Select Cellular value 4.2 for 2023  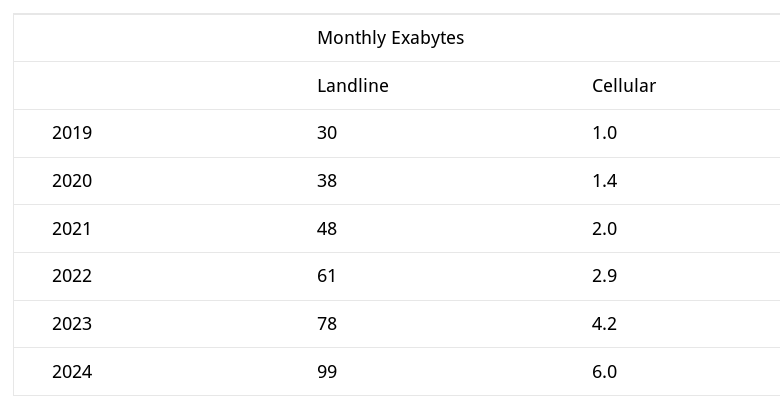pyautogui.click(x=604, y=324)
